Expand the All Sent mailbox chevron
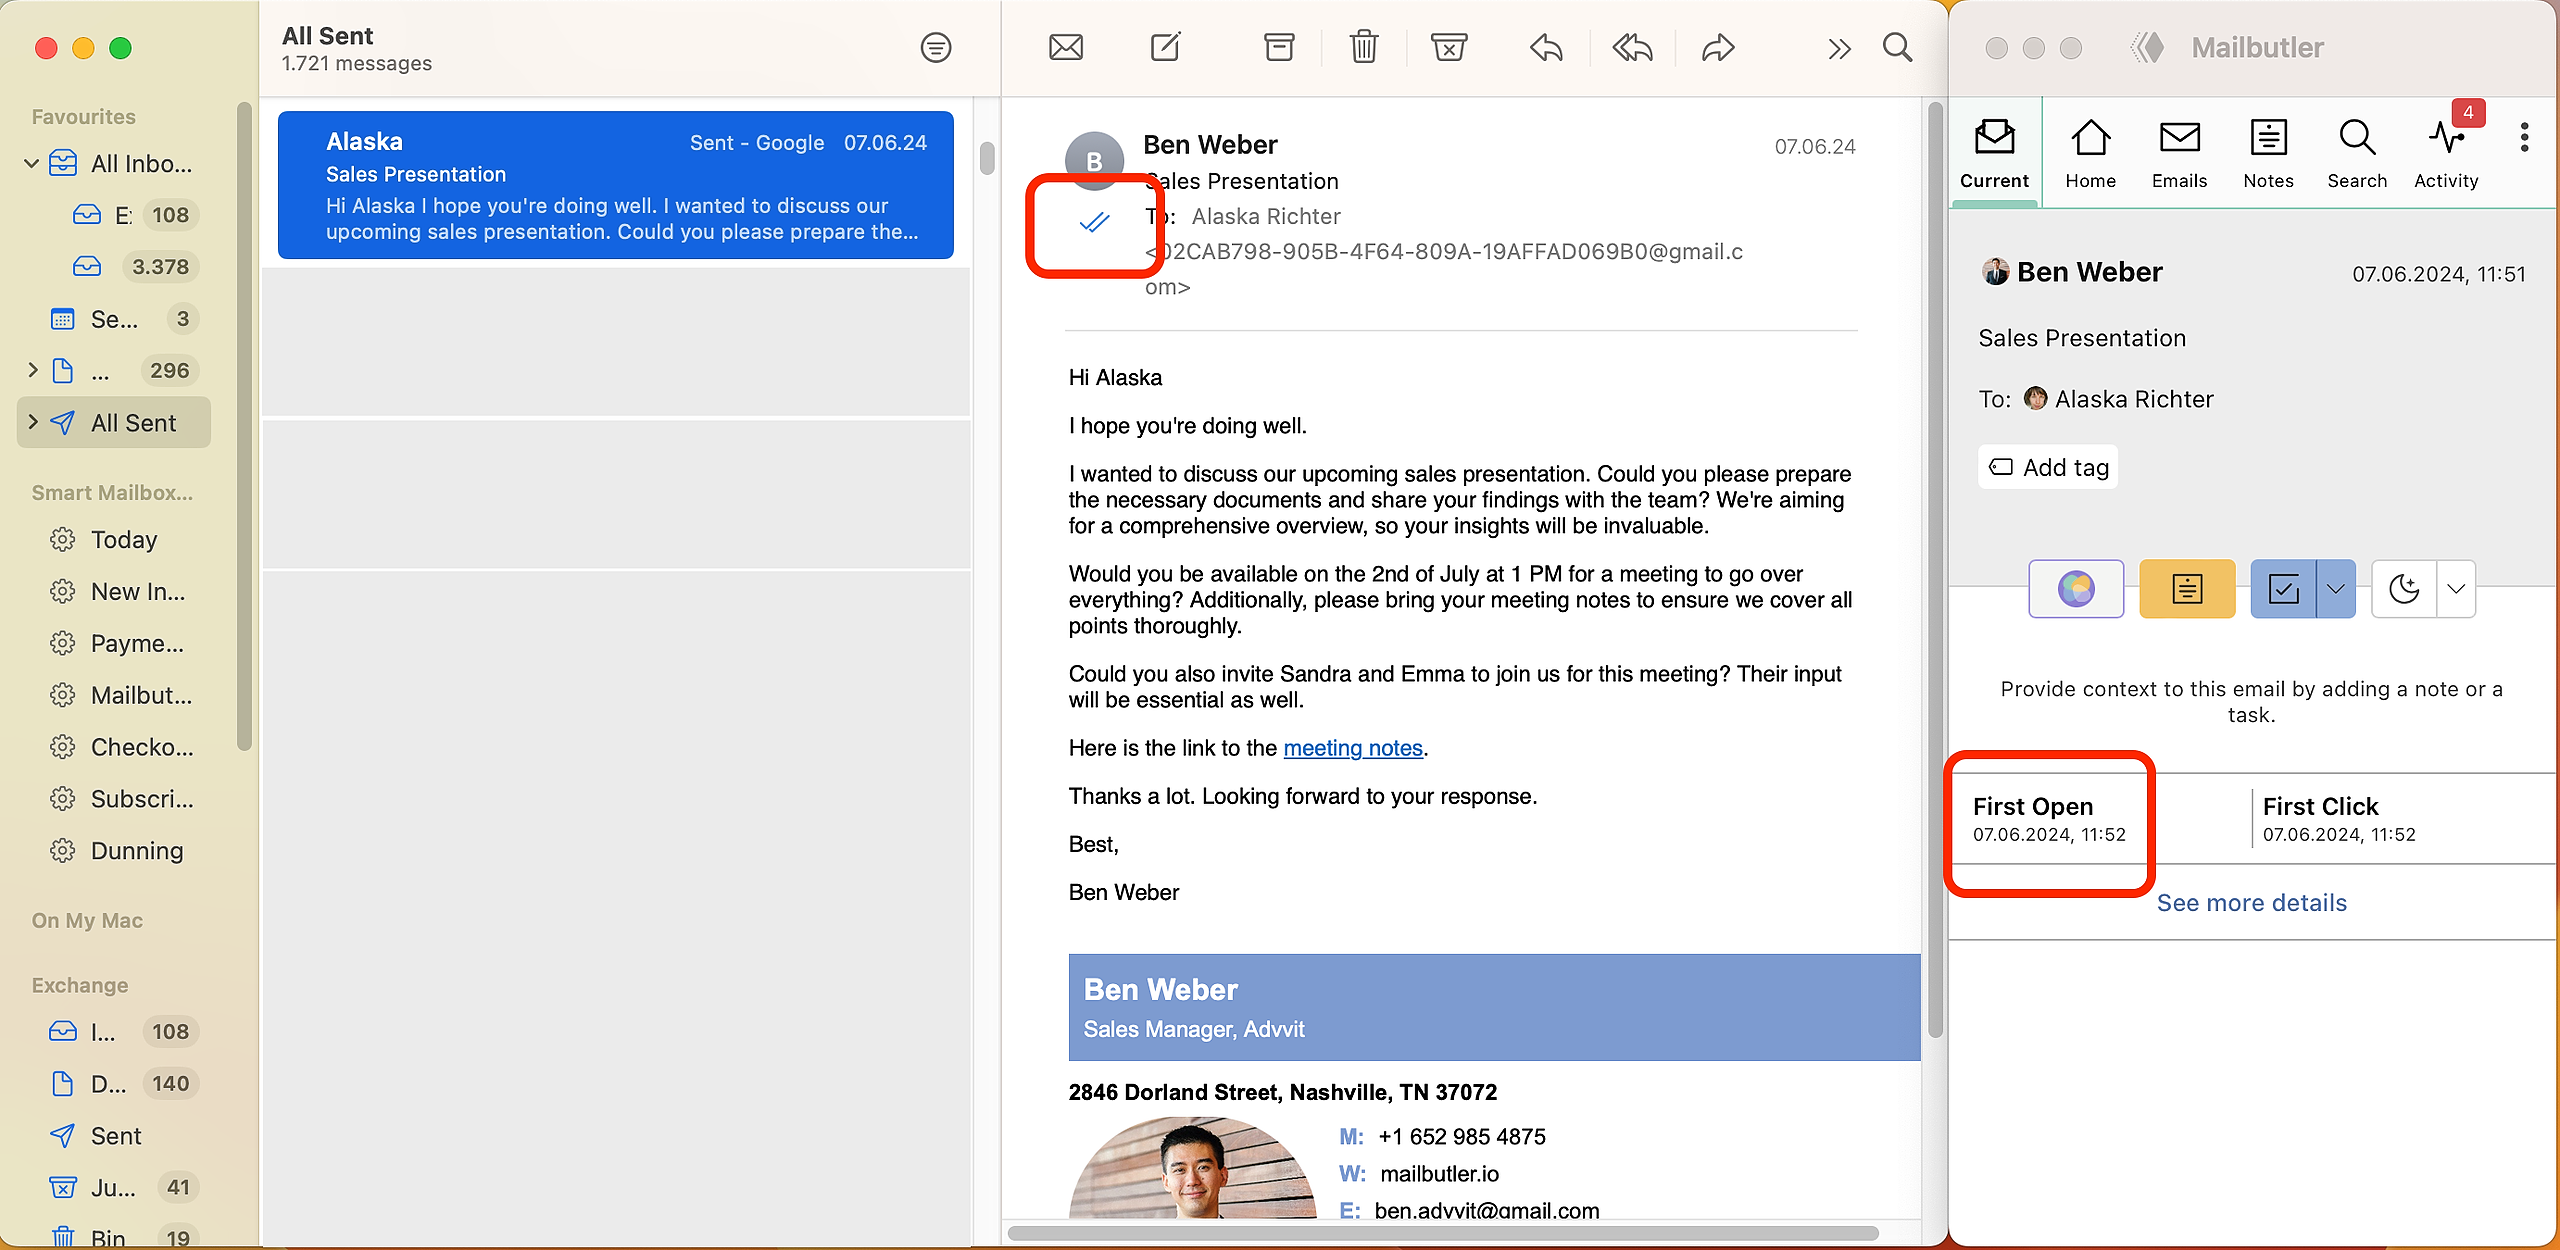Screen dimensions: 2560x1250 click(x=33, y=422)
